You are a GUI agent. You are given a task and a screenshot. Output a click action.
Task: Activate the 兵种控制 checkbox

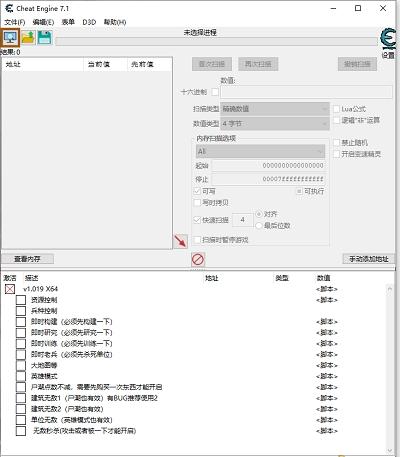click(x=21, y=311)
